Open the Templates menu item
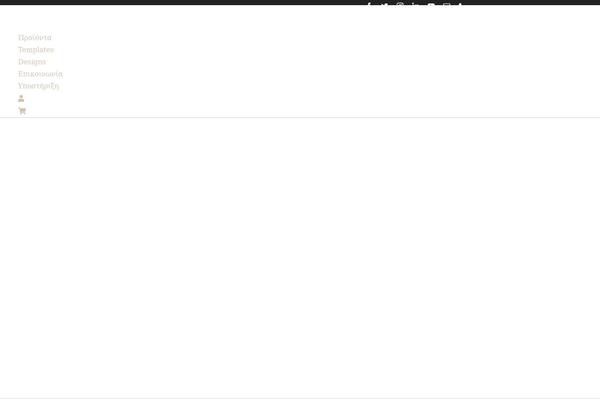 click(36, 50)
